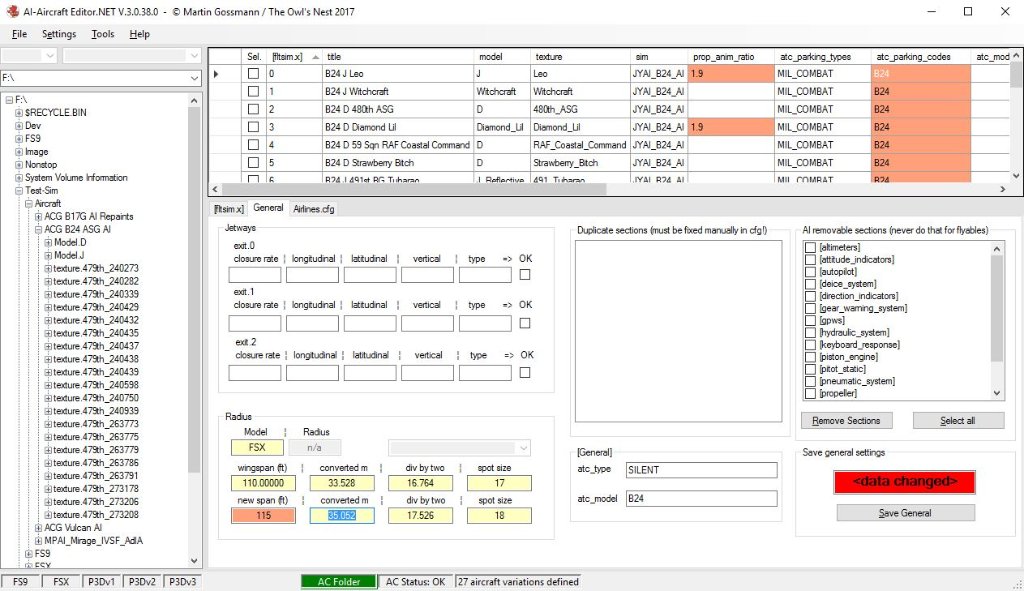1024x591 pixels.
Task: Expand the $RECYCLE.BIN tree node
Action: 19,113
